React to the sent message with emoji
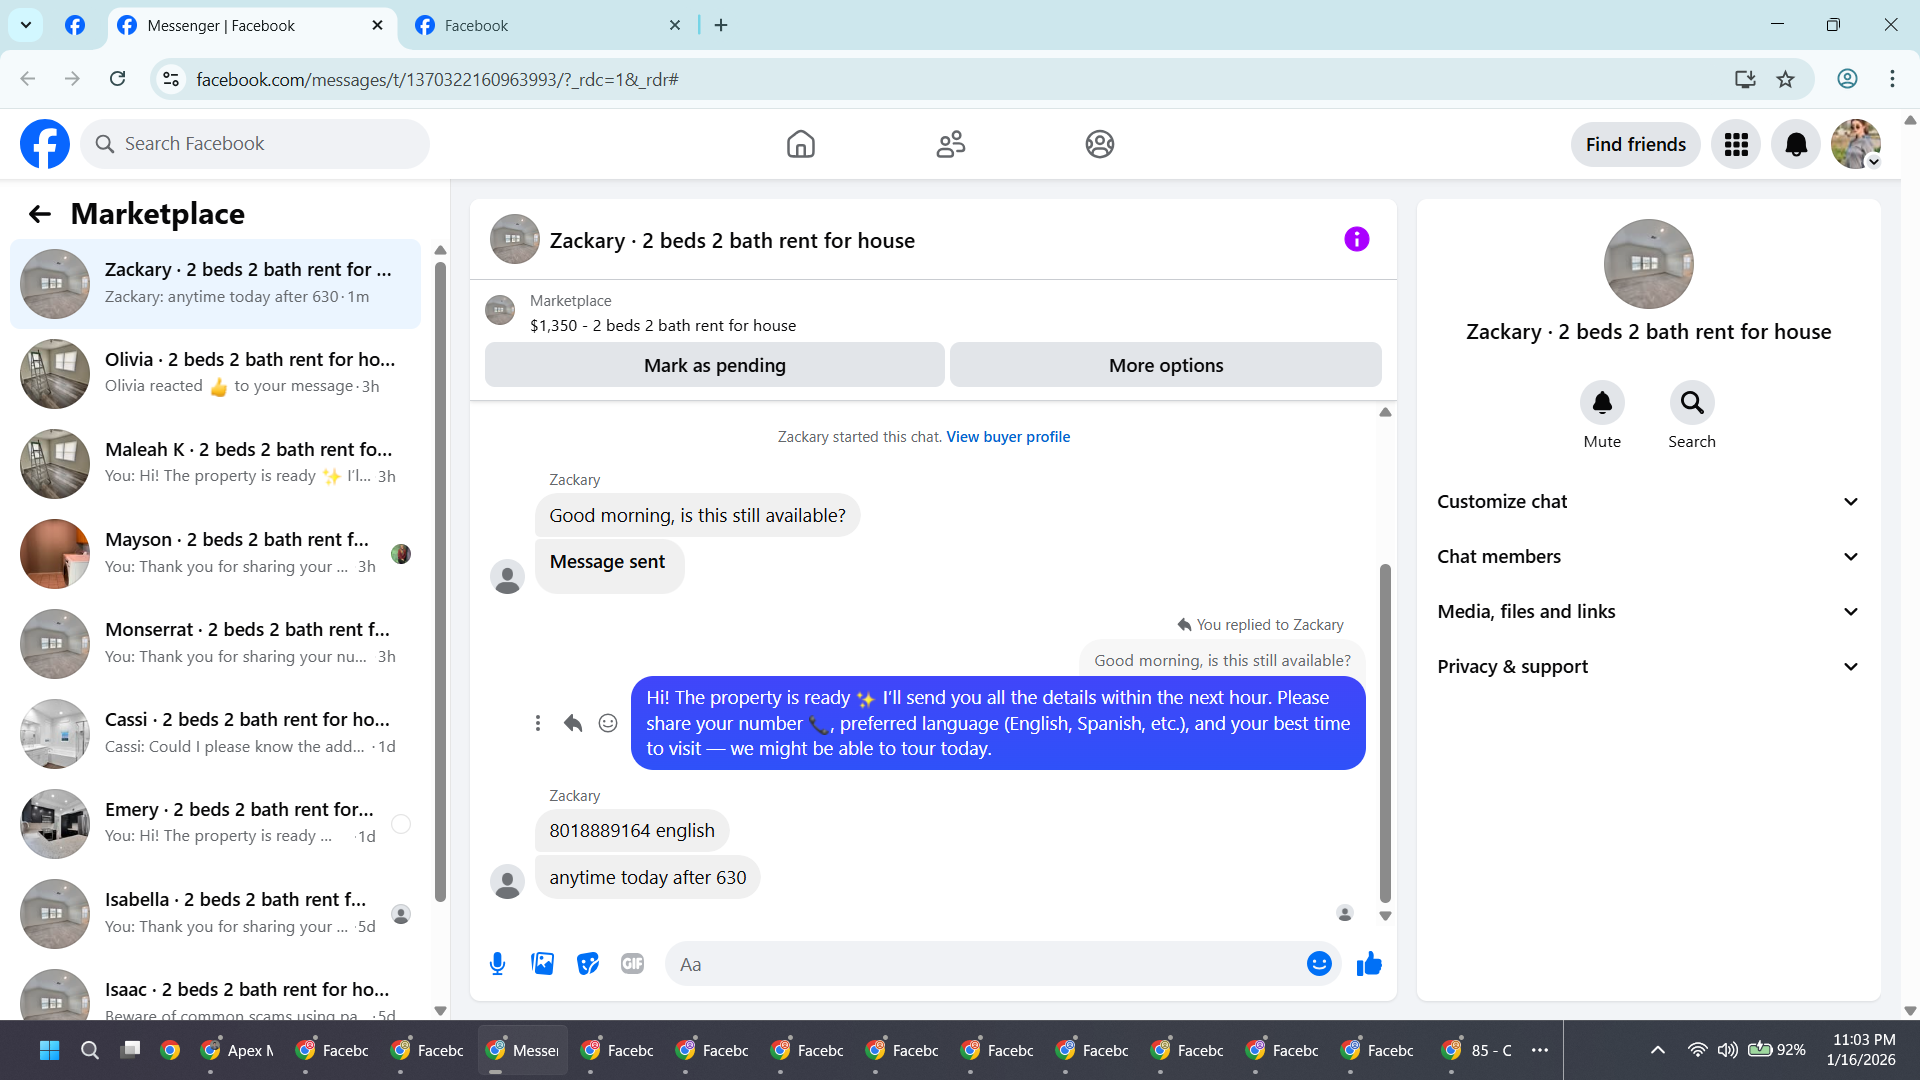The width and height of the screenshot is (1920, 1080). click(x=608, y=723)
